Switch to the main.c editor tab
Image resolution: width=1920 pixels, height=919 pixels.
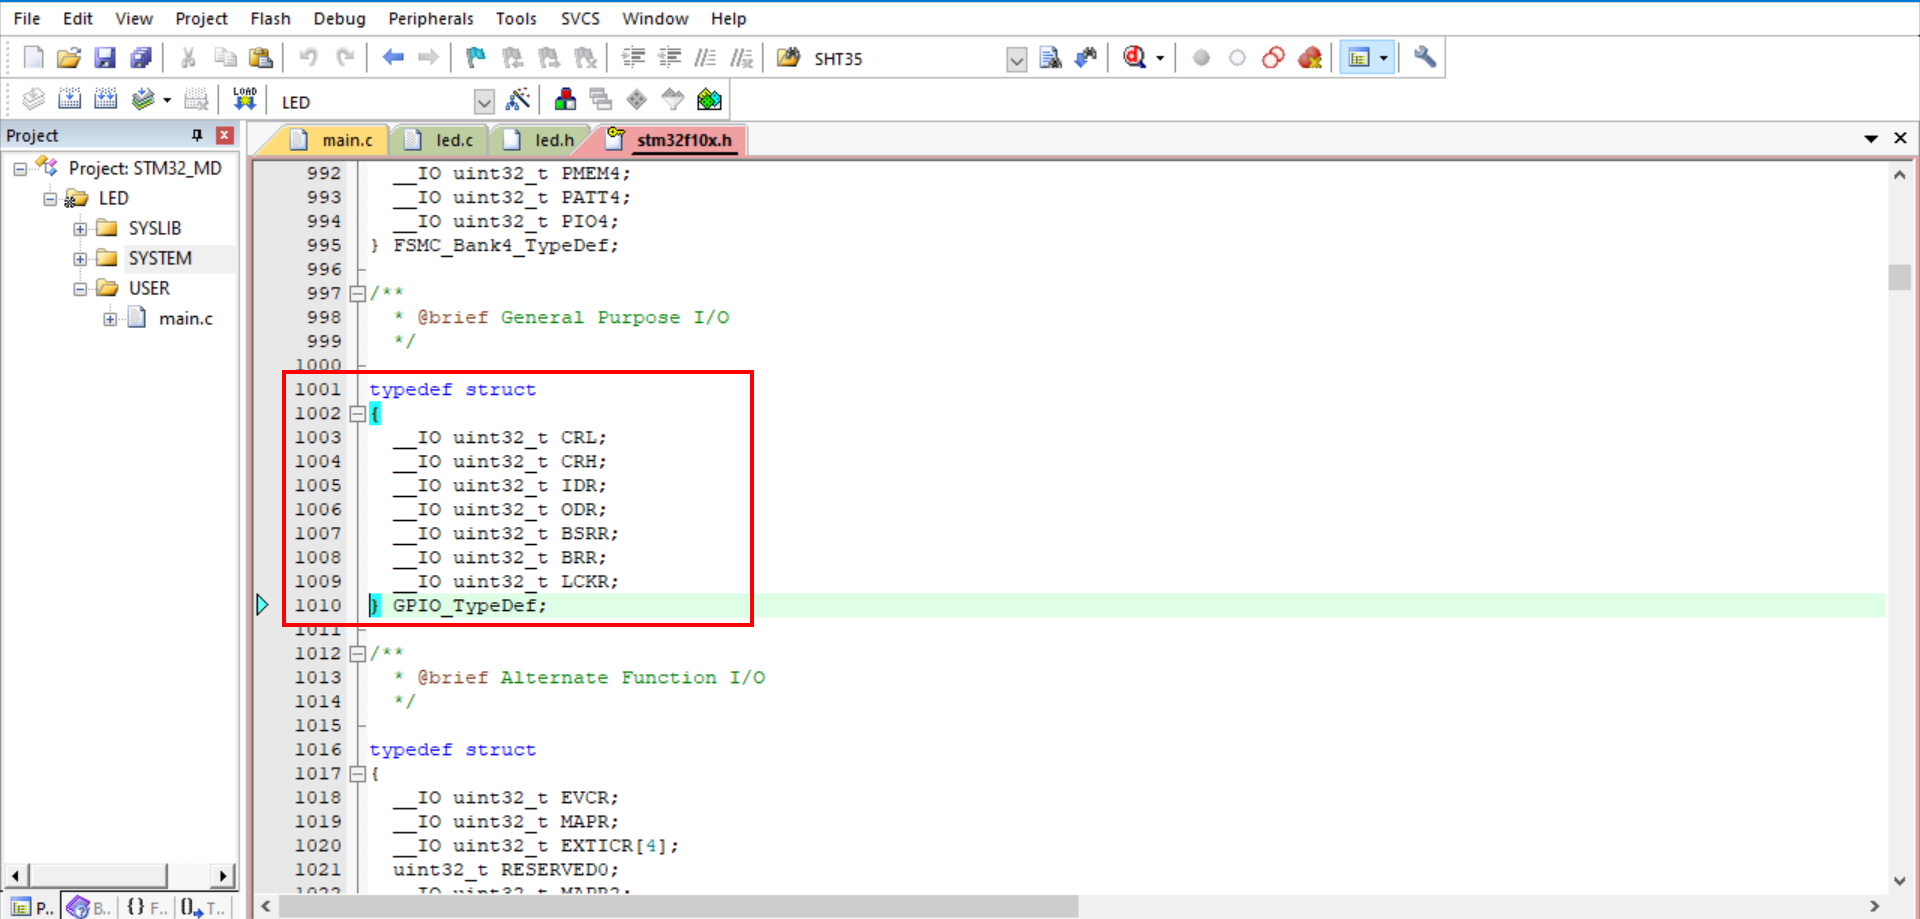pos(334,140)
